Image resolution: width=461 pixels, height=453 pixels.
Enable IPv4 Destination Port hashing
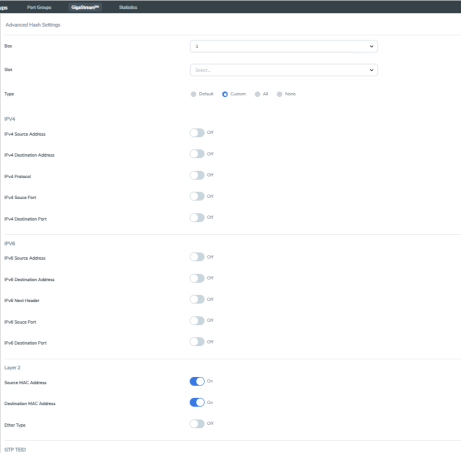point(197,218)
